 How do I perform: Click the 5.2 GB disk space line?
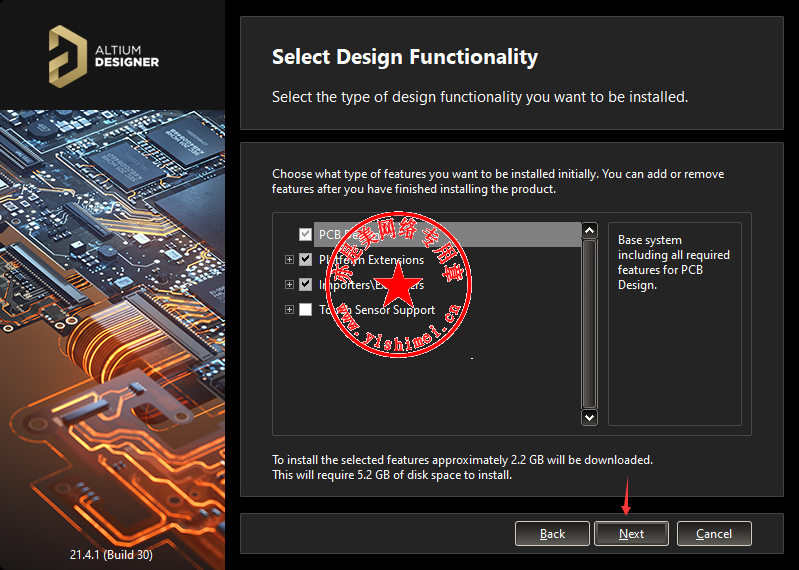tap(392, 475)
